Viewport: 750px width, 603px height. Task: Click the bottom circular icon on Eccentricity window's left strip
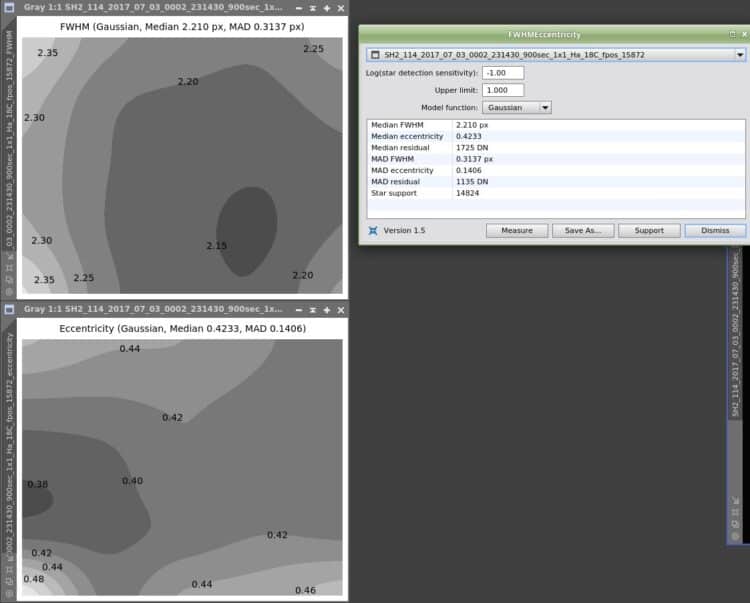click(9, 593)
